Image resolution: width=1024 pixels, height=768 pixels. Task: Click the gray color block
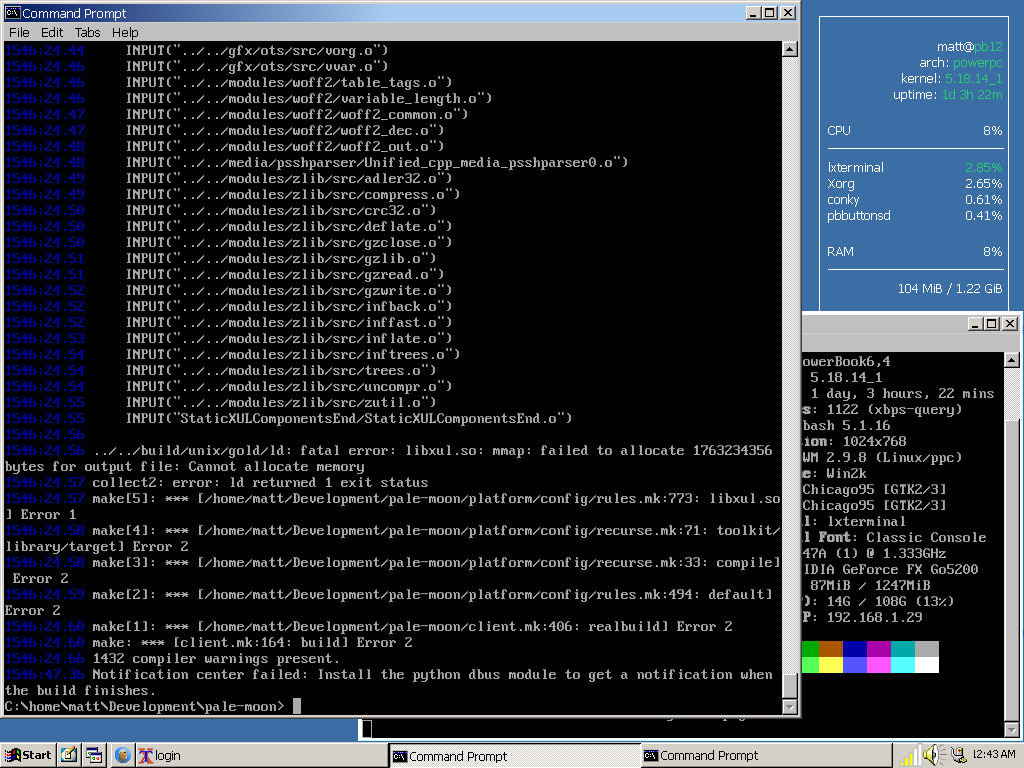coord(927,648)
